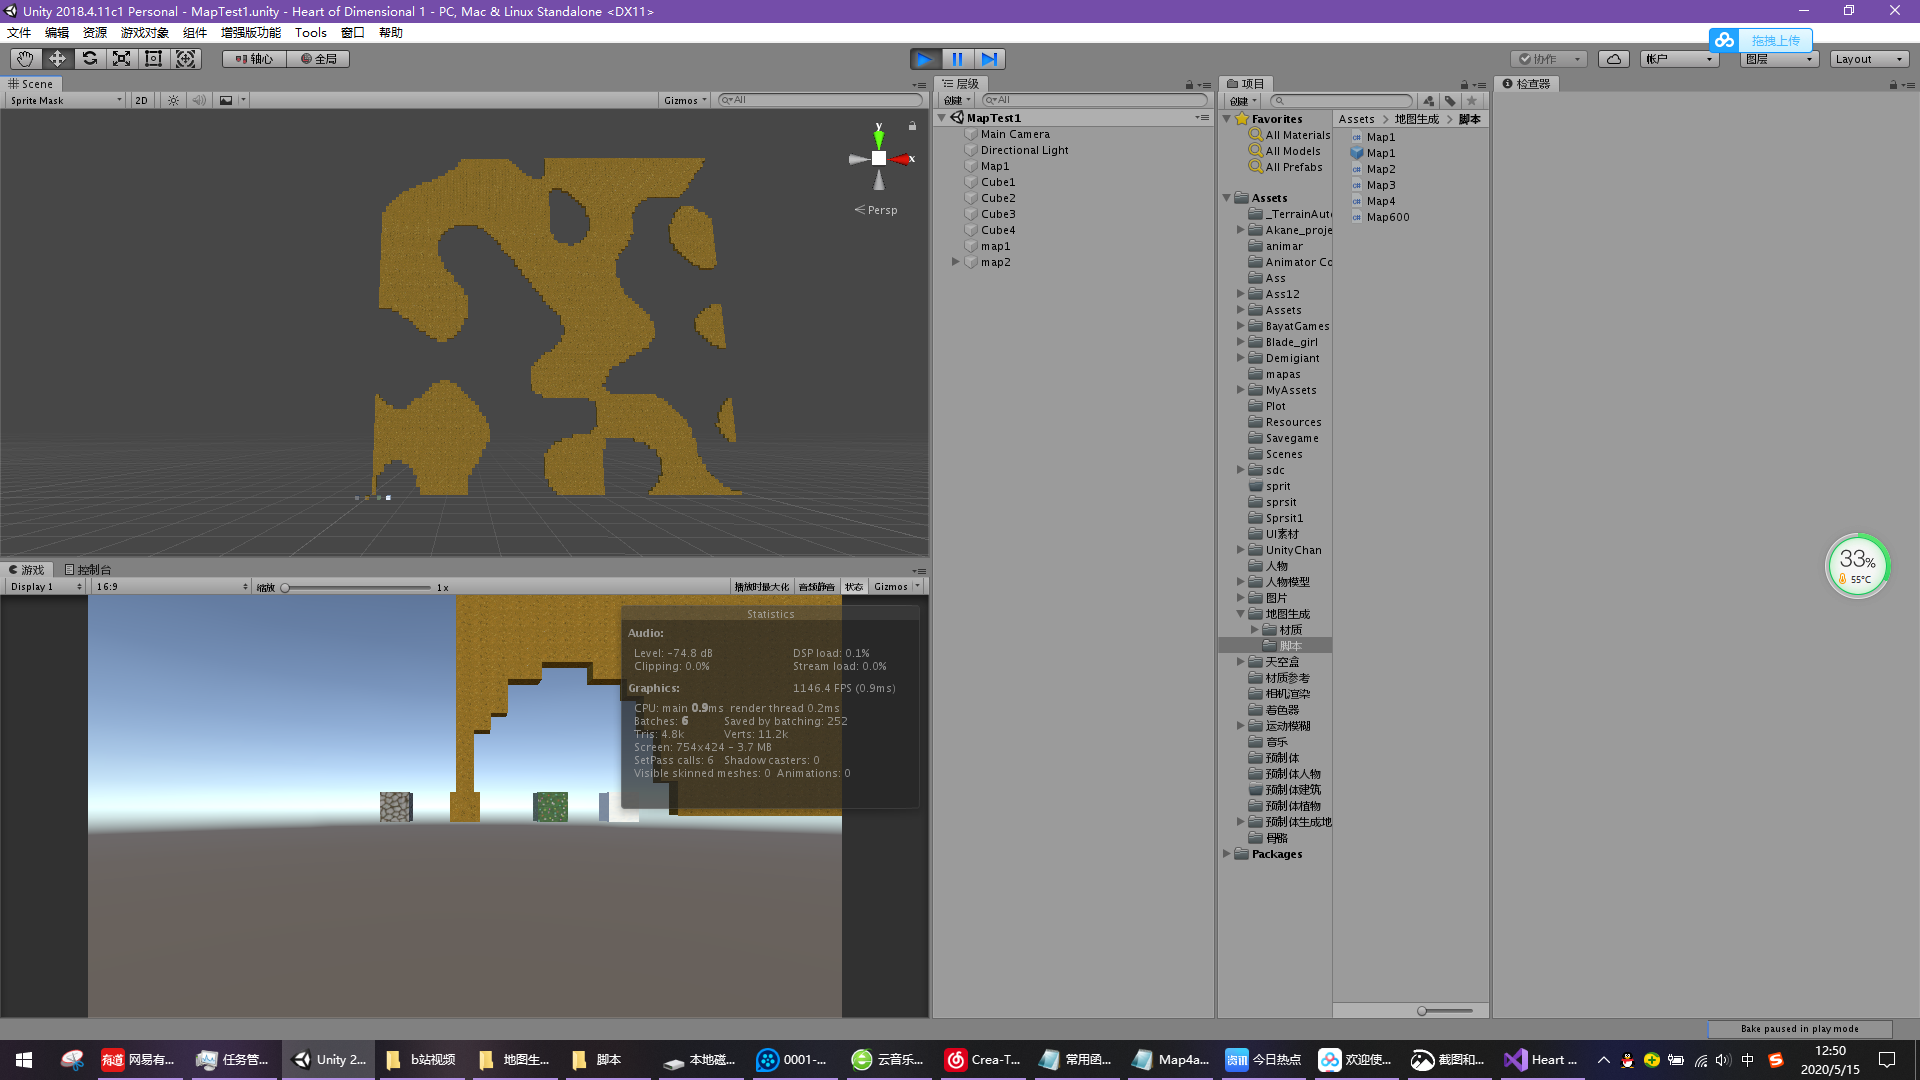Open the Sprite Mask draw mode dropdown
The width and height of the screenshot is (1920, 1080).
pyautogui.click(x=66, y=100)
